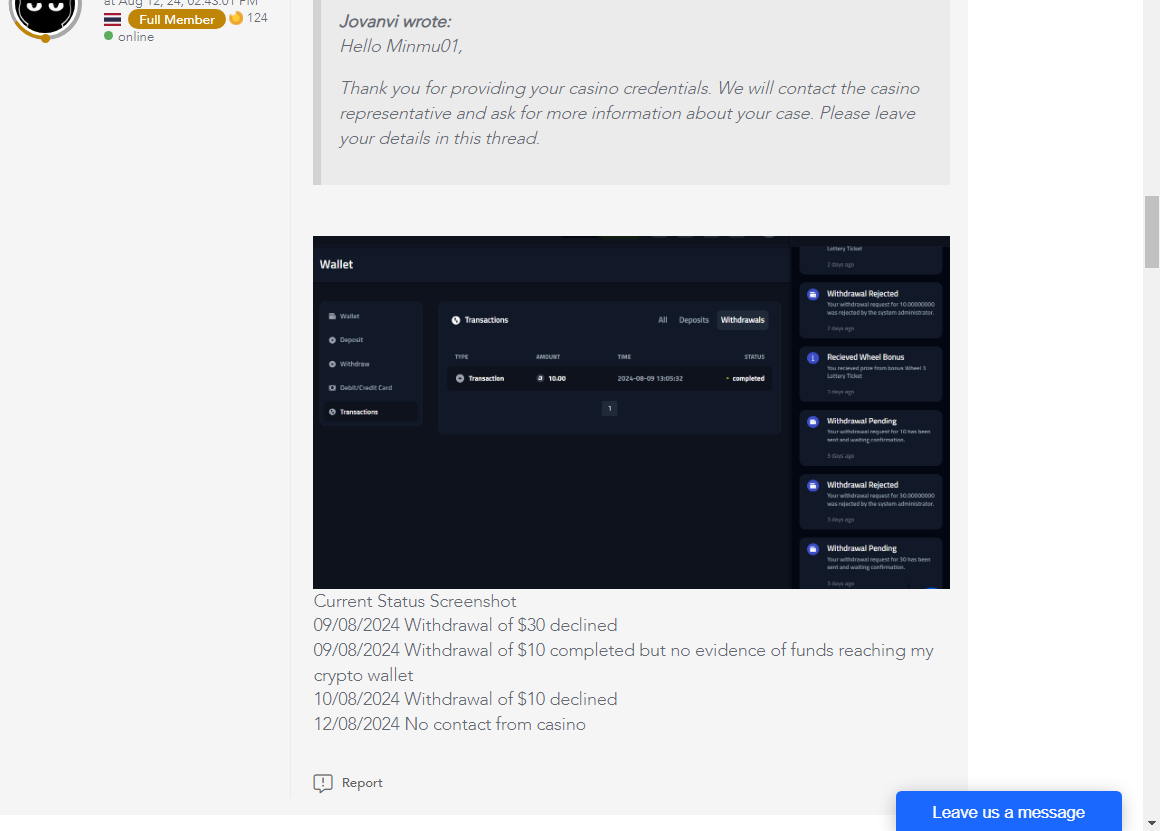This screenshot has width=1160, height=831.
Task: Click page 1 pagination button
Action: [609, 408]
